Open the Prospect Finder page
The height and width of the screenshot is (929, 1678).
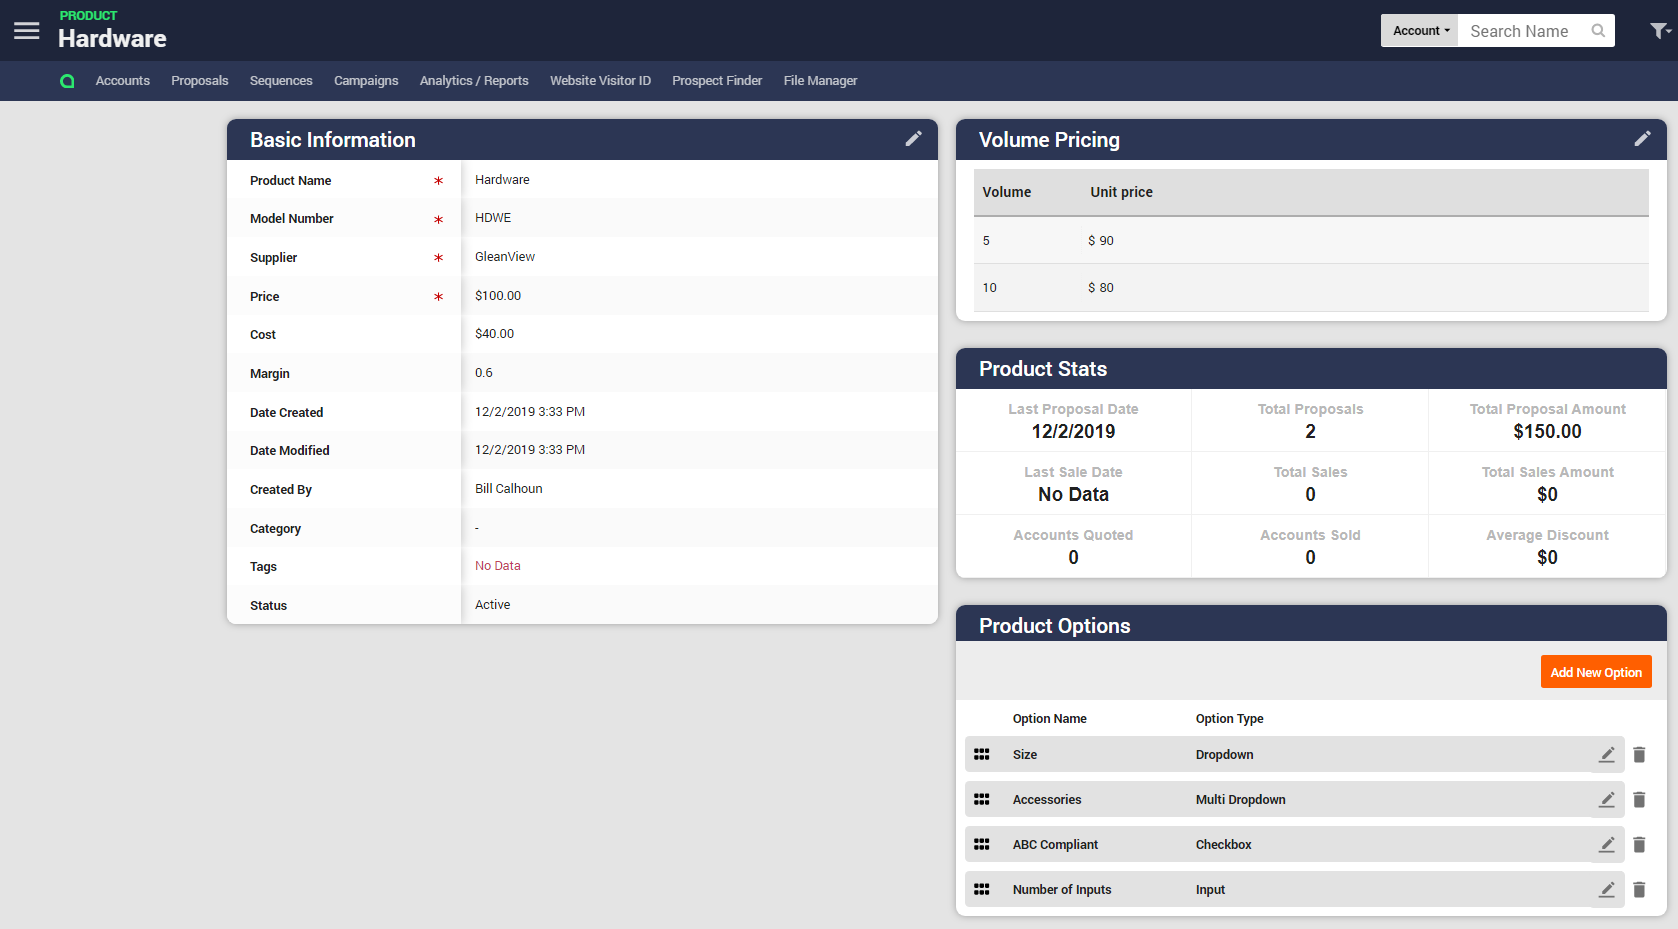click(x=716, y=80)
